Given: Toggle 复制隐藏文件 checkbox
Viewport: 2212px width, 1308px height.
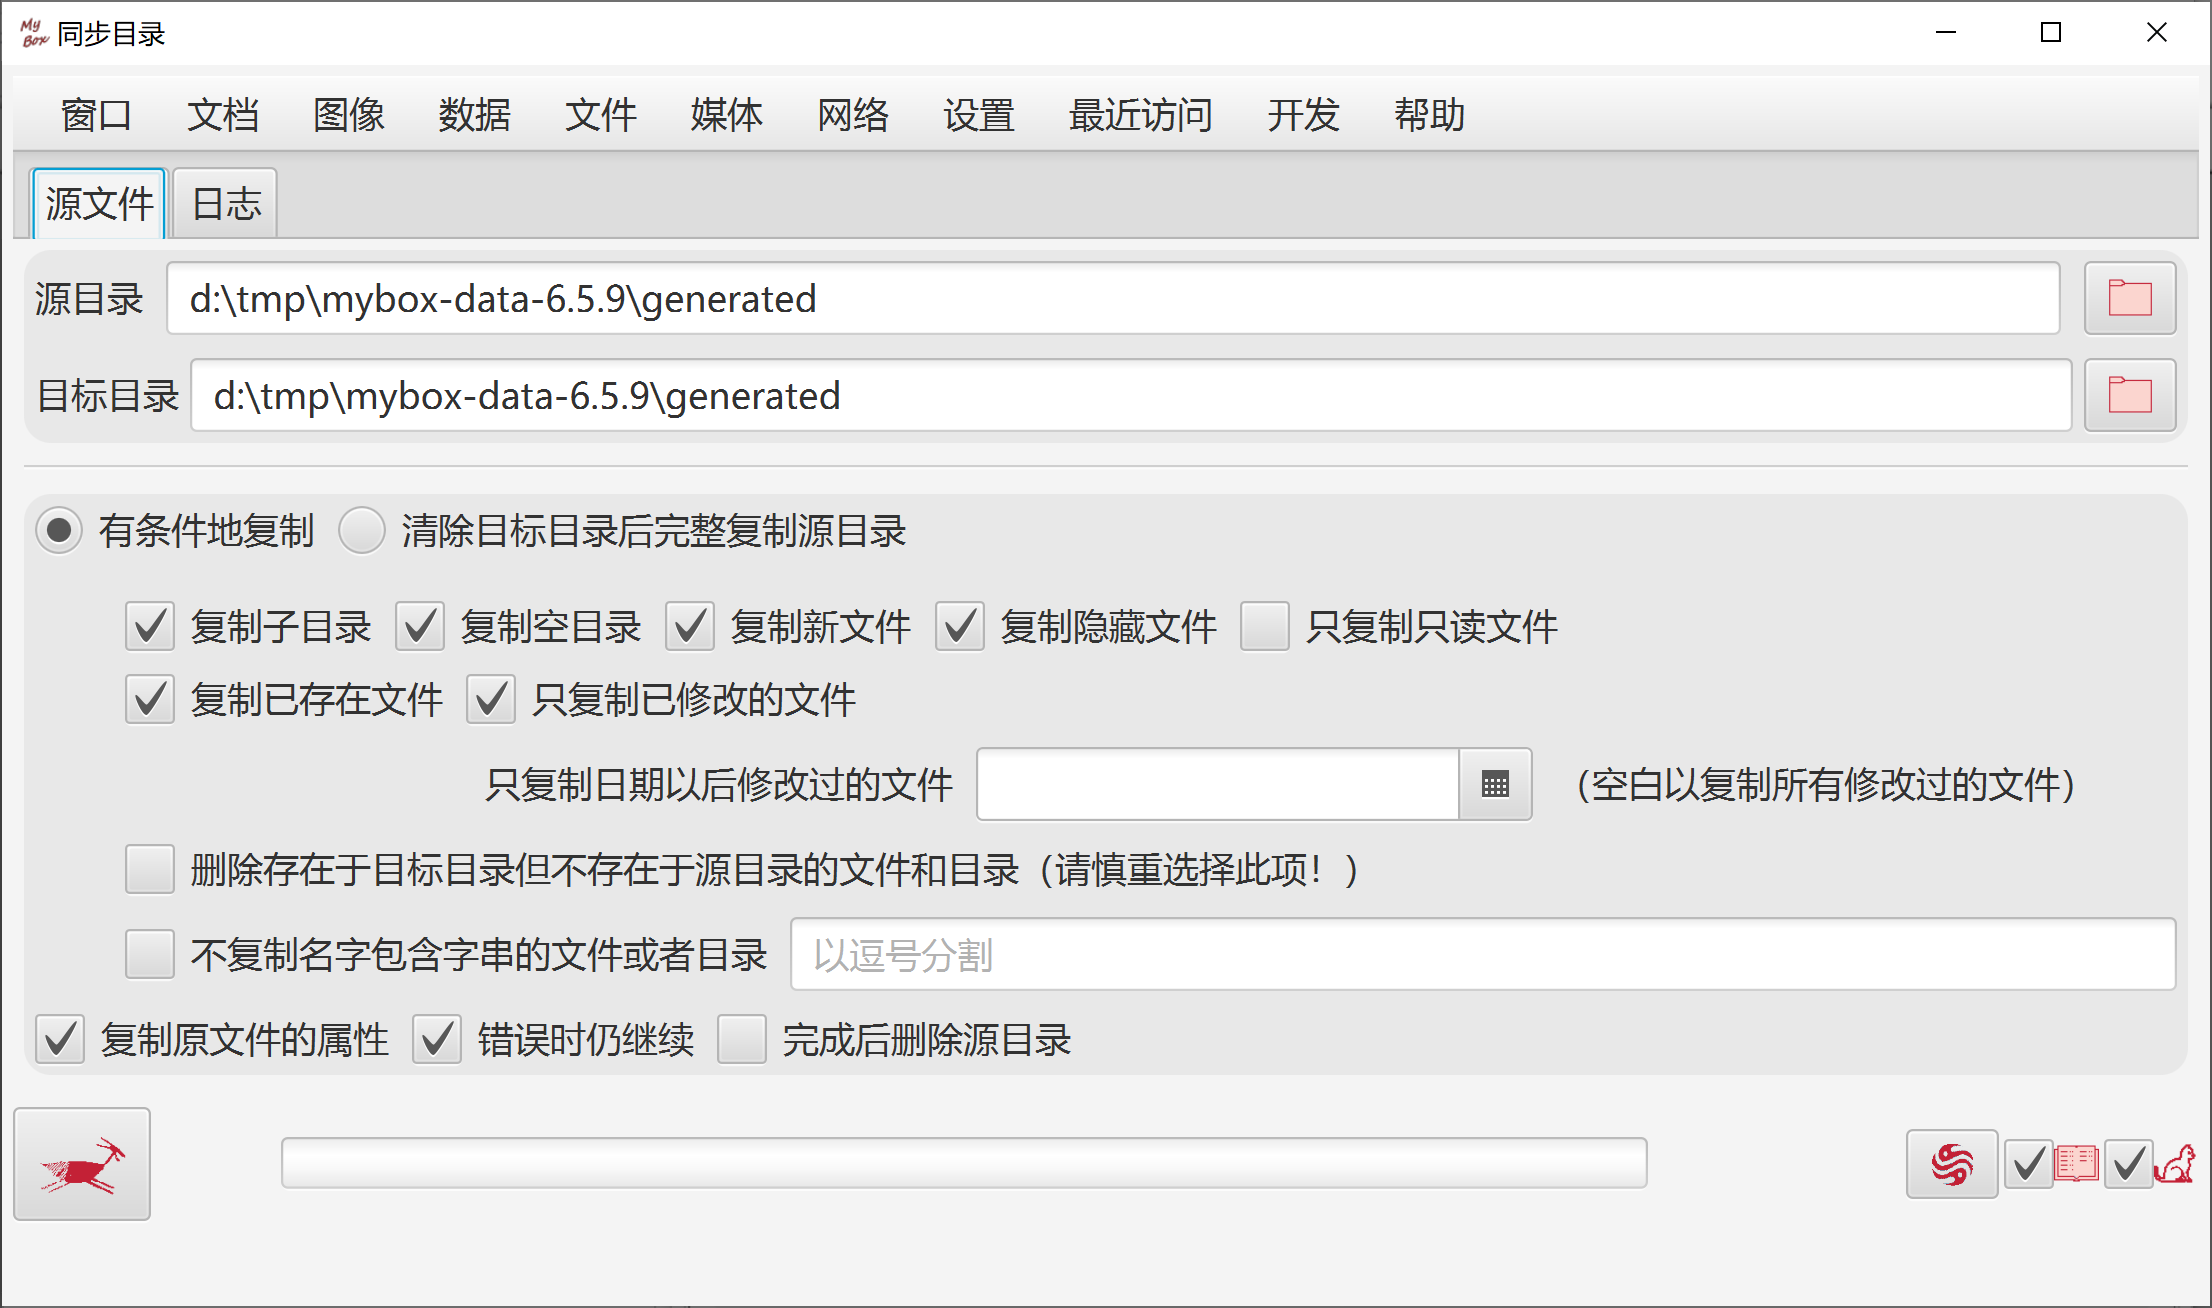Looking at the screenshot, I should tap(960, 627).
